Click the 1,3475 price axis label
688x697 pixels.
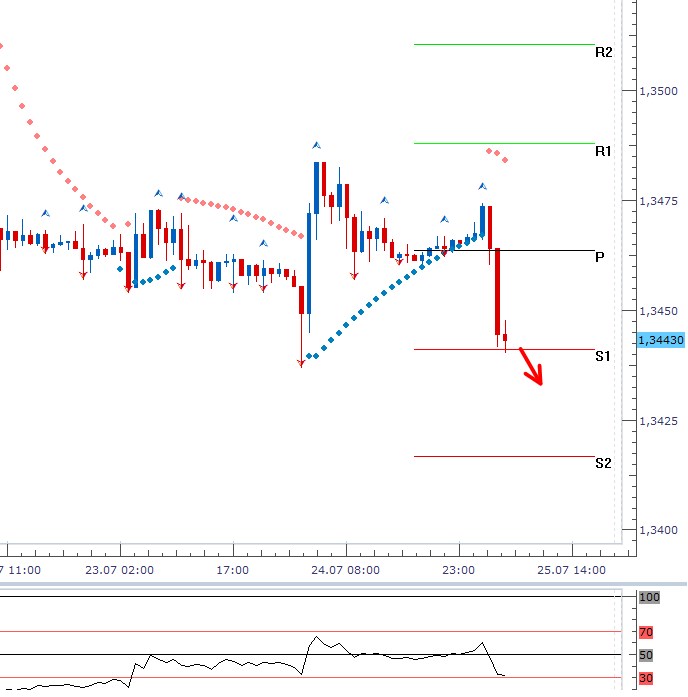click(x=658, y=201)
